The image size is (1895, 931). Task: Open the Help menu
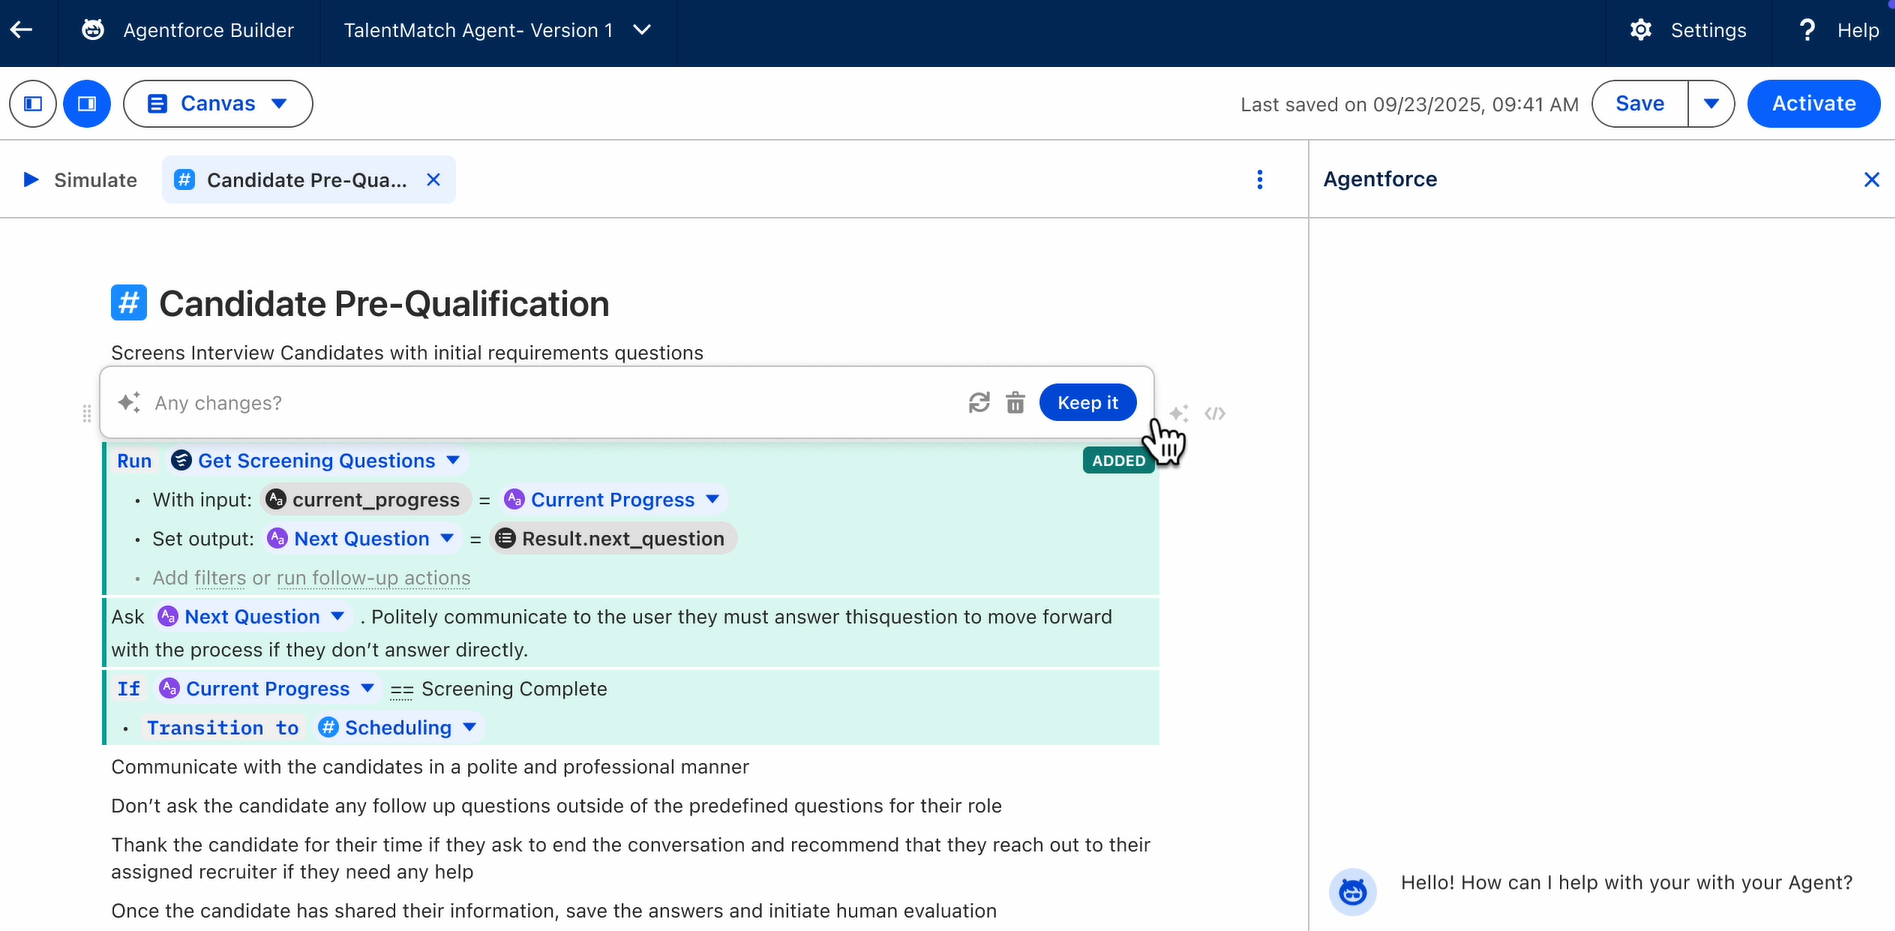(x=1838, y=30)
